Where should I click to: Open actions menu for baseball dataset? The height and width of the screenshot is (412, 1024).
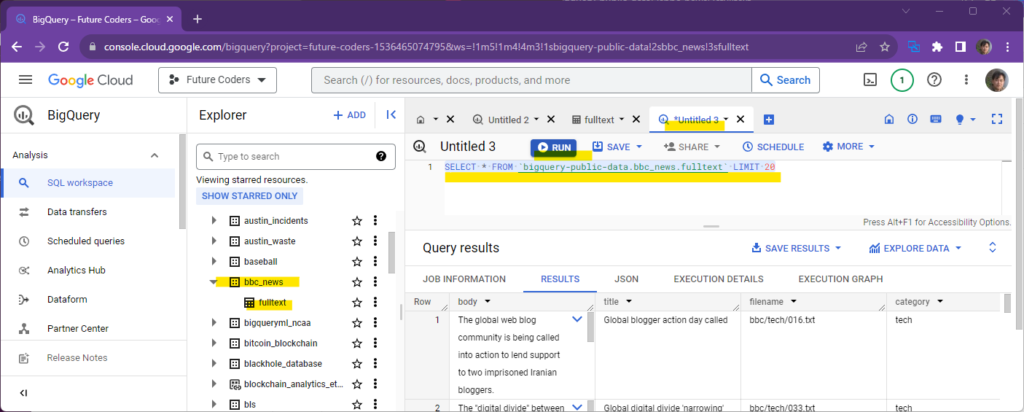(x=375, y=261)
